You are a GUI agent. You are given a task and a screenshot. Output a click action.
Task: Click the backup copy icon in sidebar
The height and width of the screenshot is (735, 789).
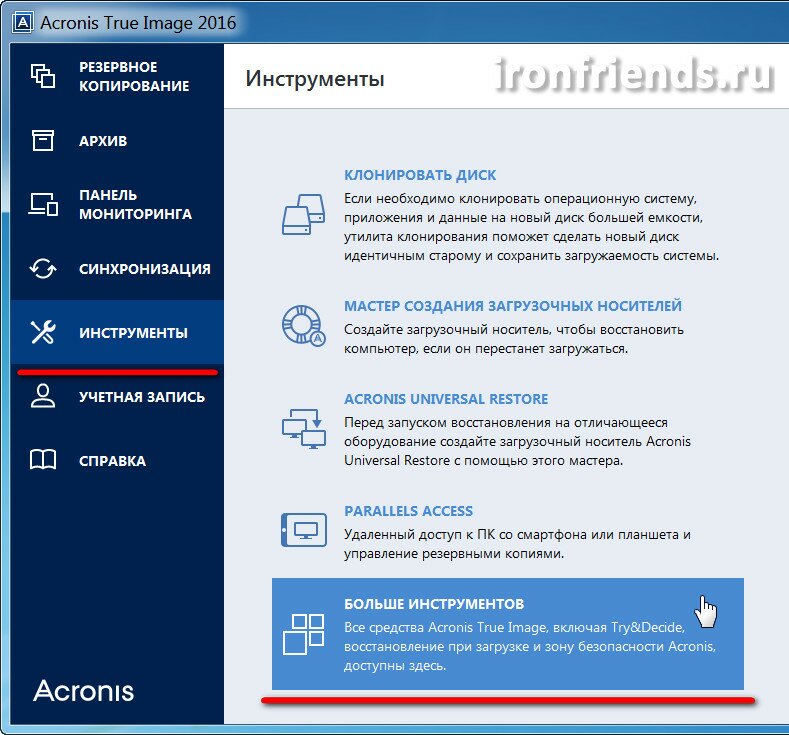42,77
